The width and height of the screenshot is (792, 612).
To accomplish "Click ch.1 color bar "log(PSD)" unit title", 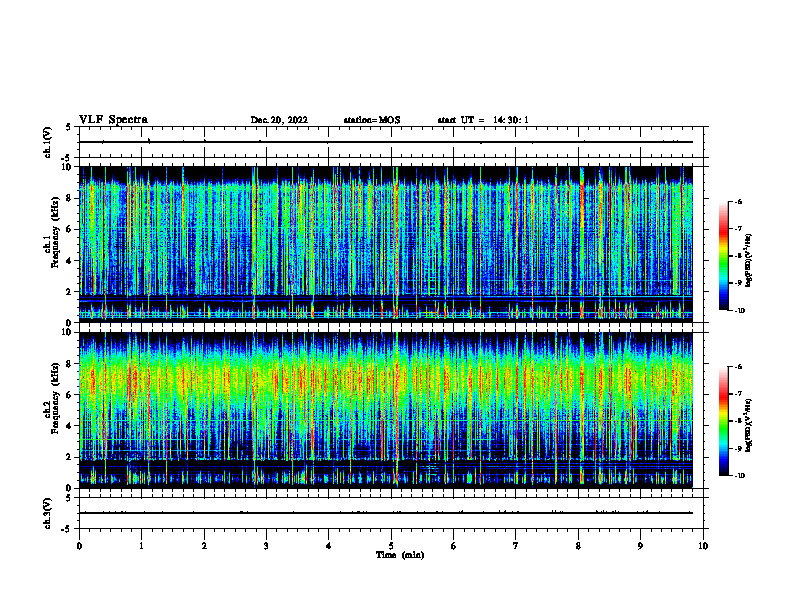I will click(x=749, y=261).
